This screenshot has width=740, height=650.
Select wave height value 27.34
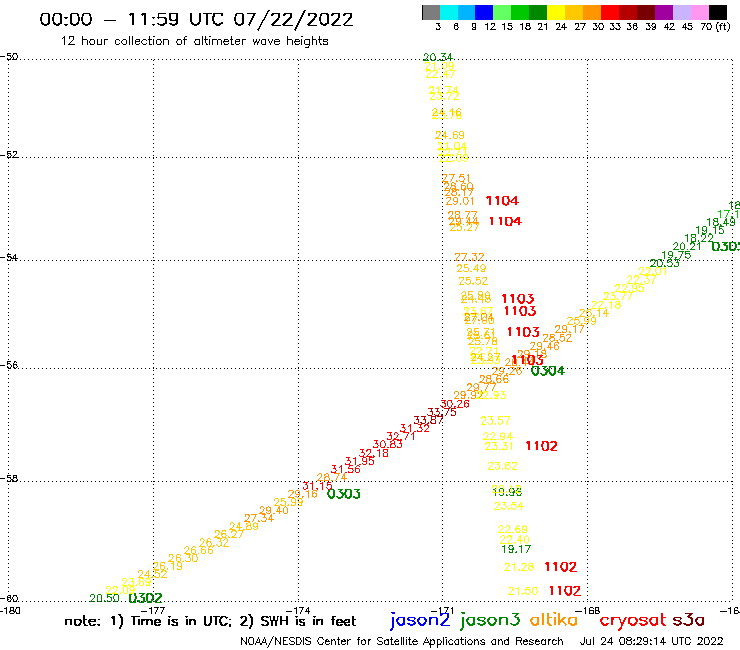coord(259,518)
